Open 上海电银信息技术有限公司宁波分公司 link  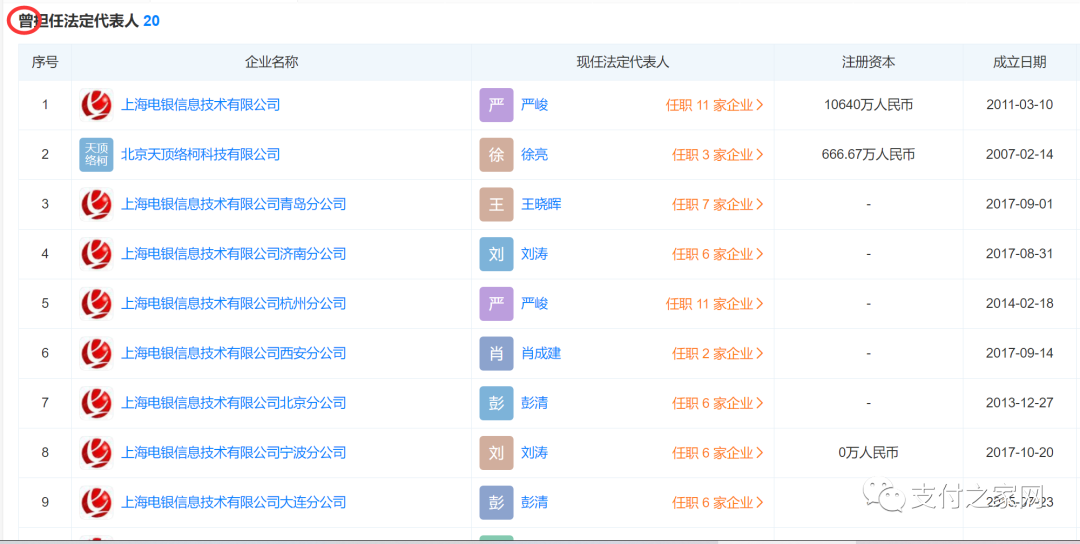[233, 452]
